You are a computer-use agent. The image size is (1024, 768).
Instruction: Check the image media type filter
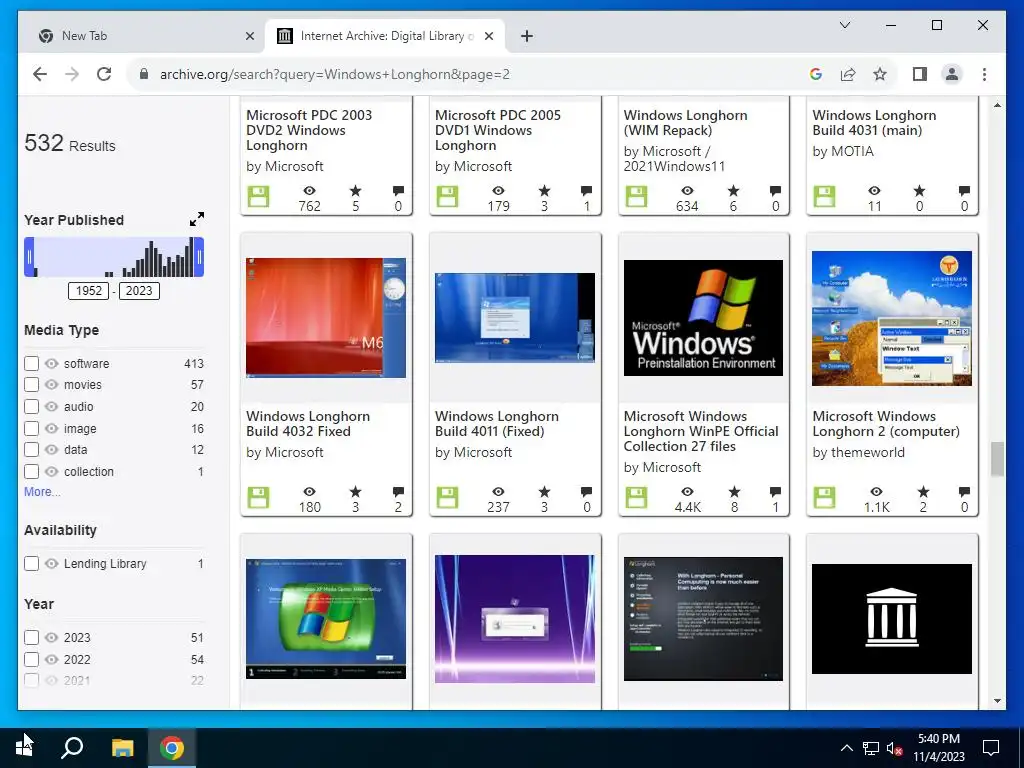[x=31, y=428]
